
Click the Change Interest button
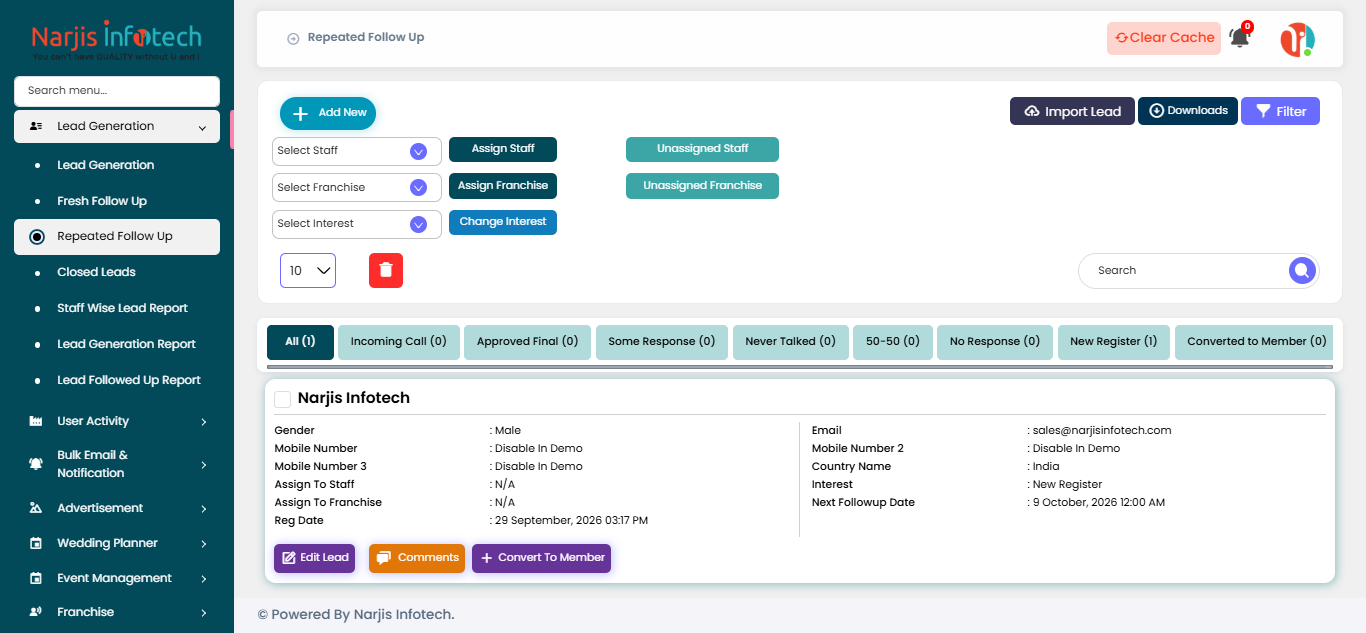click(503, 222)
